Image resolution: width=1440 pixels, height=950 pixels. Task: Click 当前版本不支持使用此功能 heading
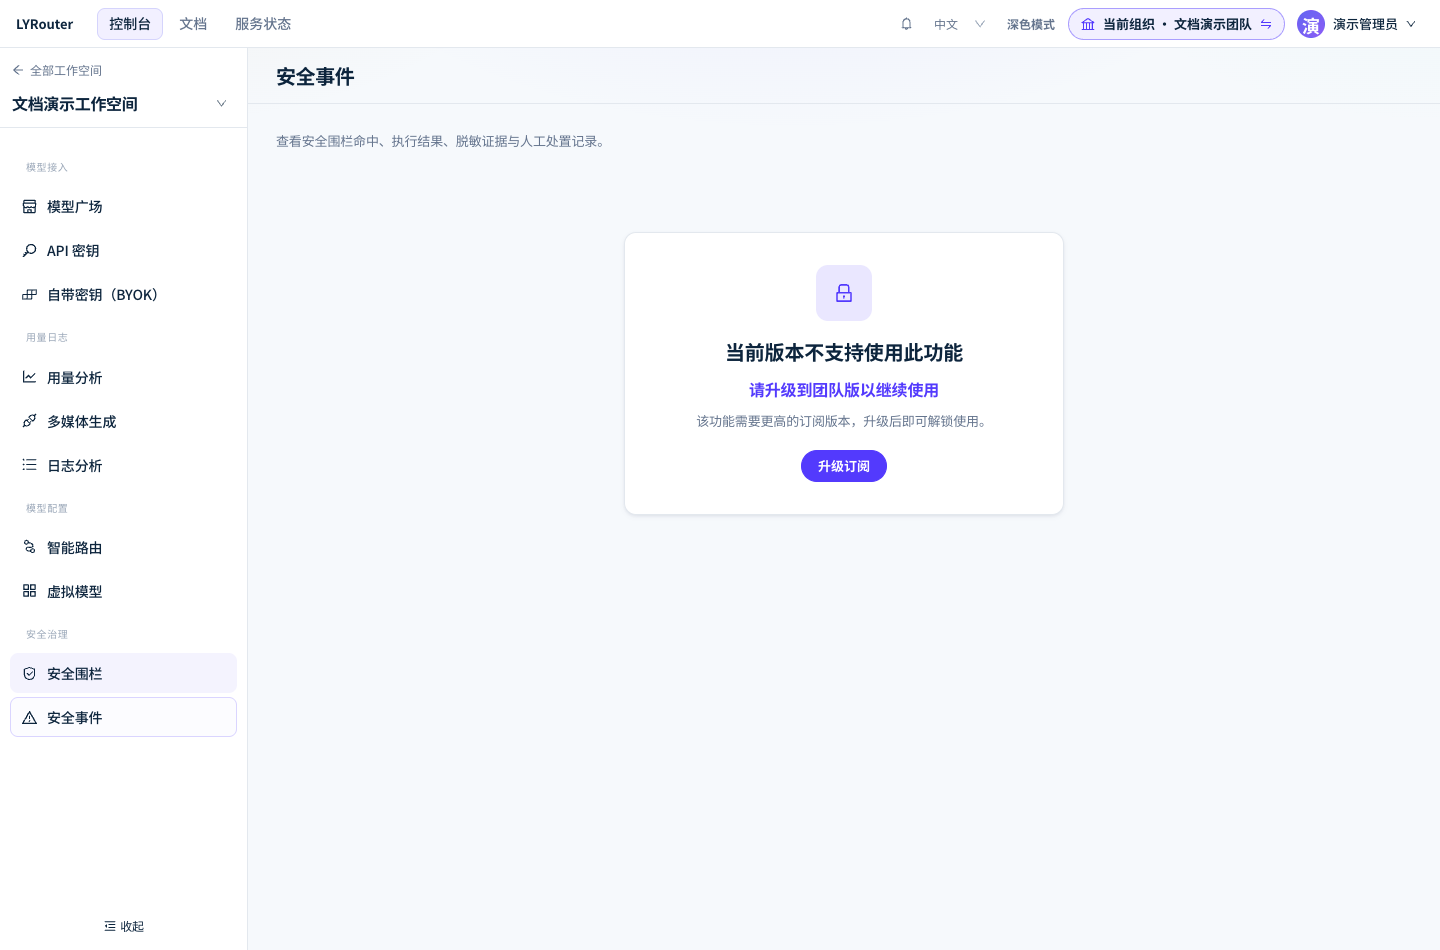click(x=844, y=353)
